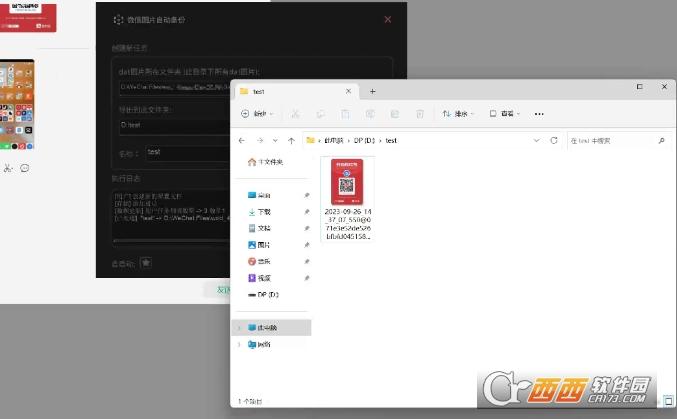
Task: Close the dark backup tool dialog
Action: [x=388, y=19]
